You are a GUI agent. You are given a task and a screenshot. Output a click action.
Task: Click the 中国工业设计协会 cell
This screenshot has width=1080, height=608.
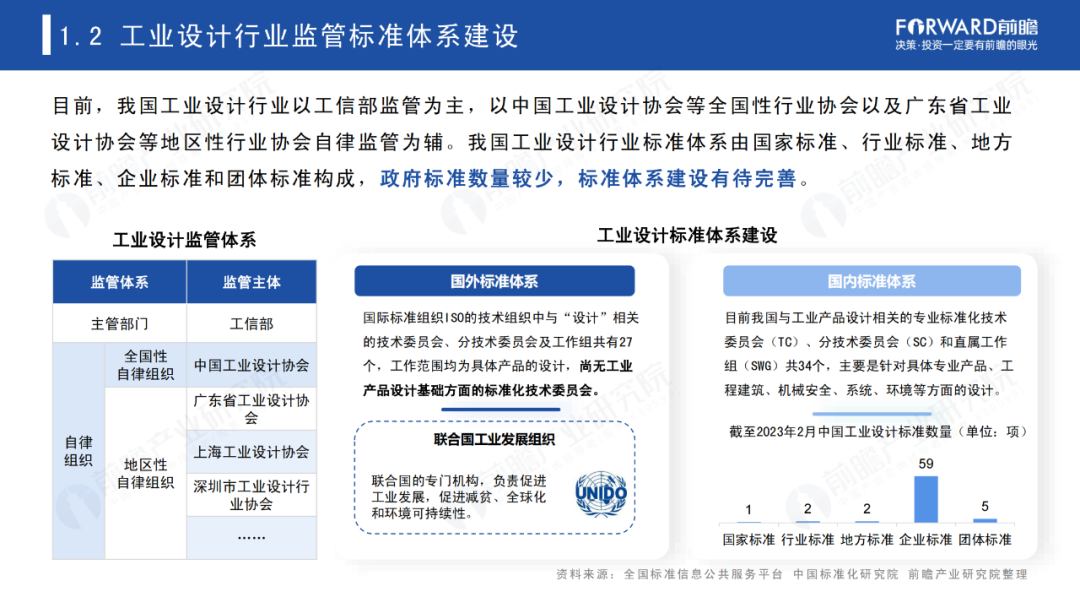[251, 366]
